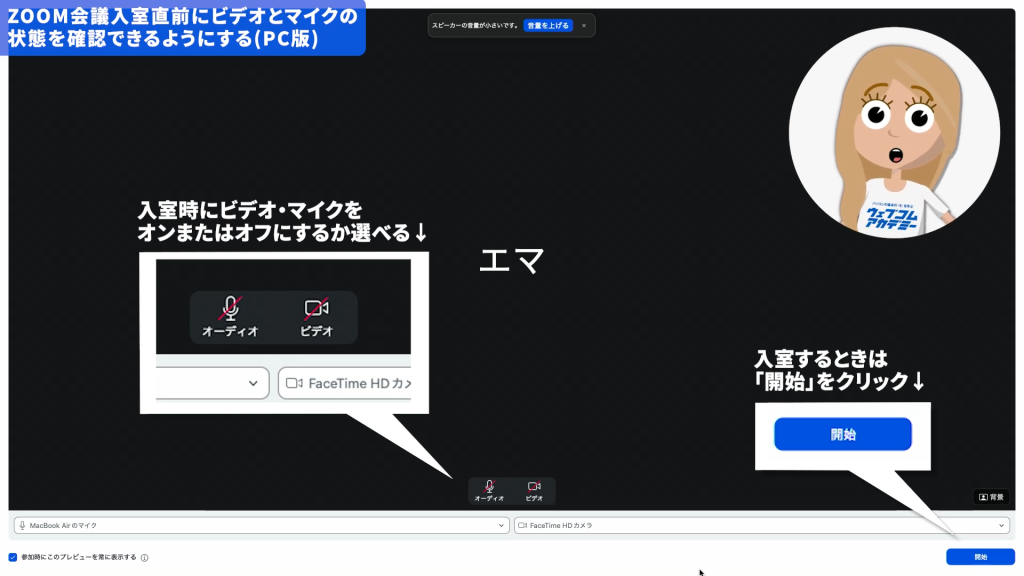The image size is (1024, 576).
Task: Expand the FaceTime HD カメラ dropdown arrow at far right
Action: pos(1001,525)
